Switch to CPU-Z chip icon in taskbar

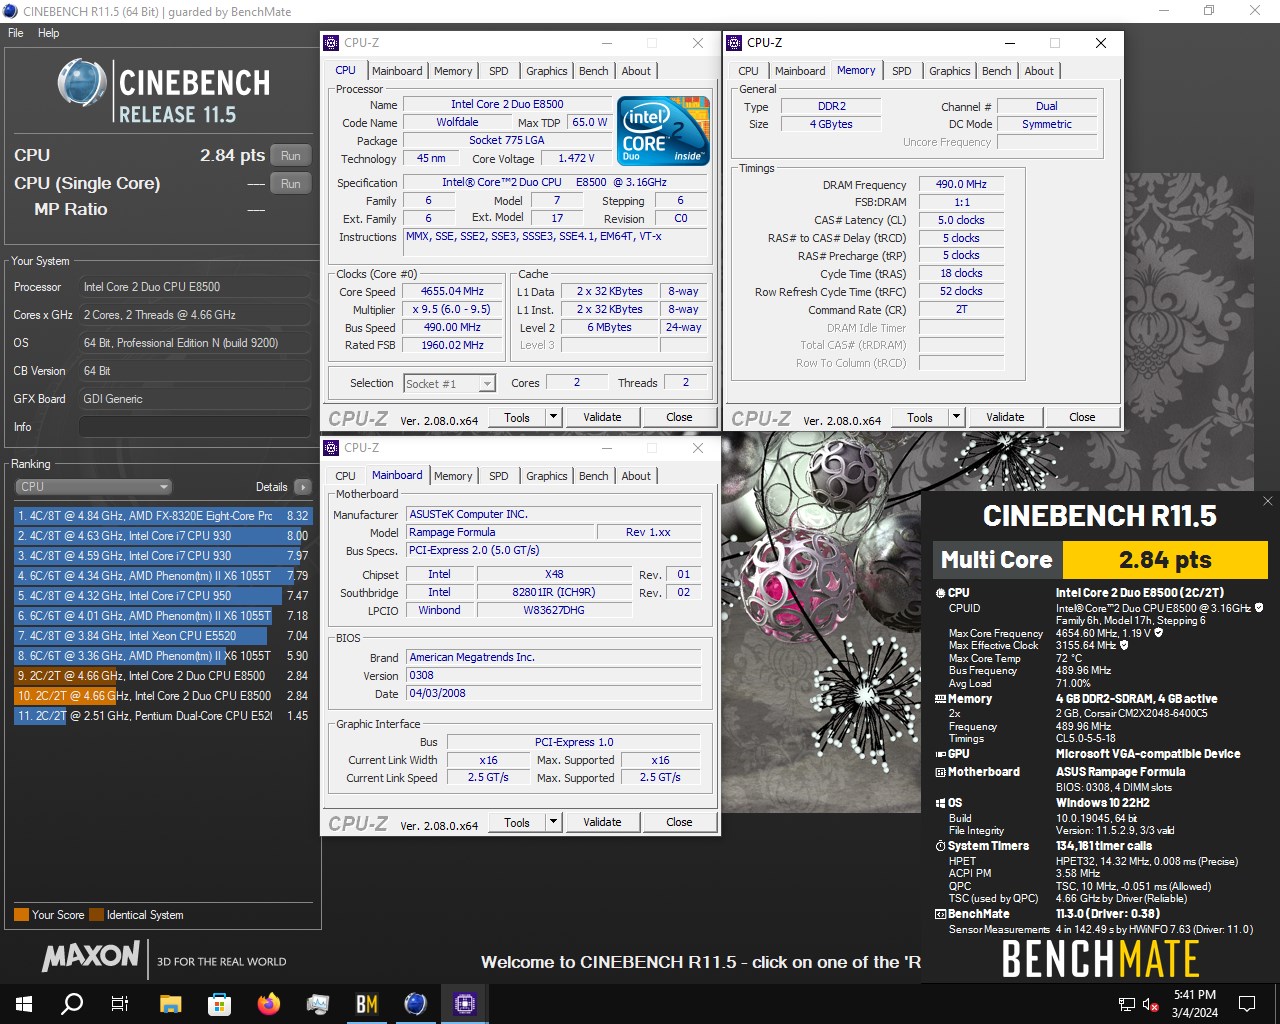pos(465,1003)
